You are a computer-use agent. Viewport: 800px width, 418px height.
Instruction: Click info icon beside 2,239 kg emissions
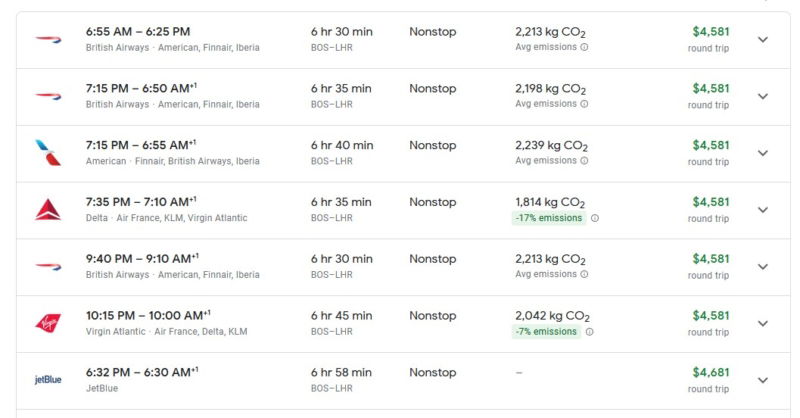(x=584, y=161)
